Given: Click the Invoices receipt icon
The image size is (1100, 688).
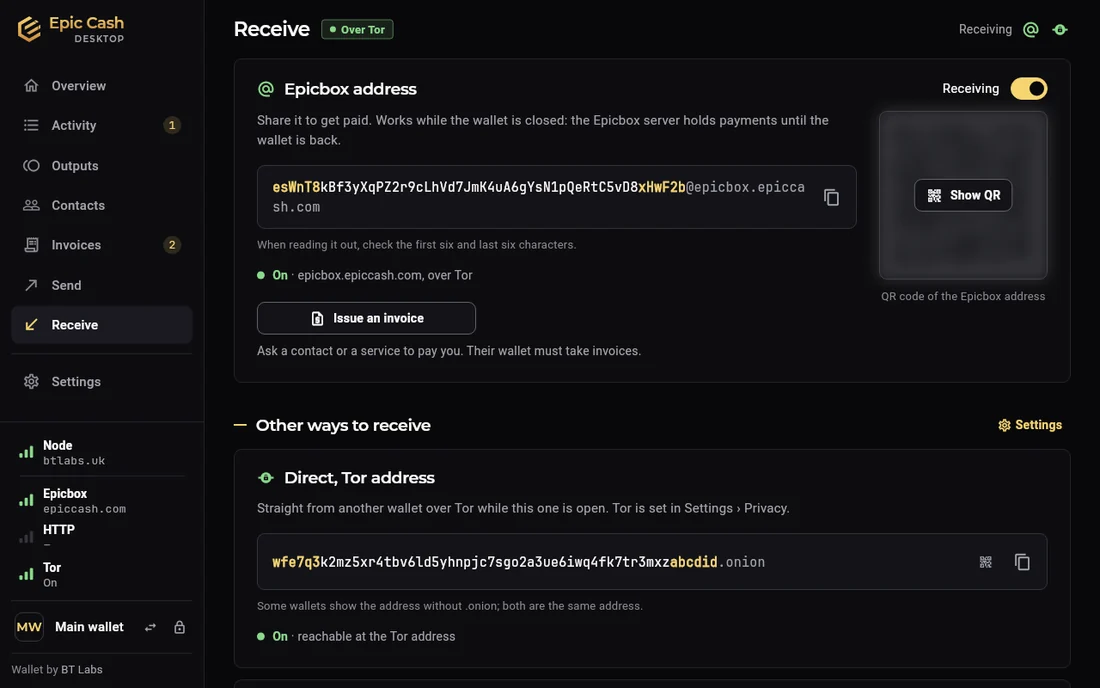Looking at the screenshot, I should click(31, 245).
